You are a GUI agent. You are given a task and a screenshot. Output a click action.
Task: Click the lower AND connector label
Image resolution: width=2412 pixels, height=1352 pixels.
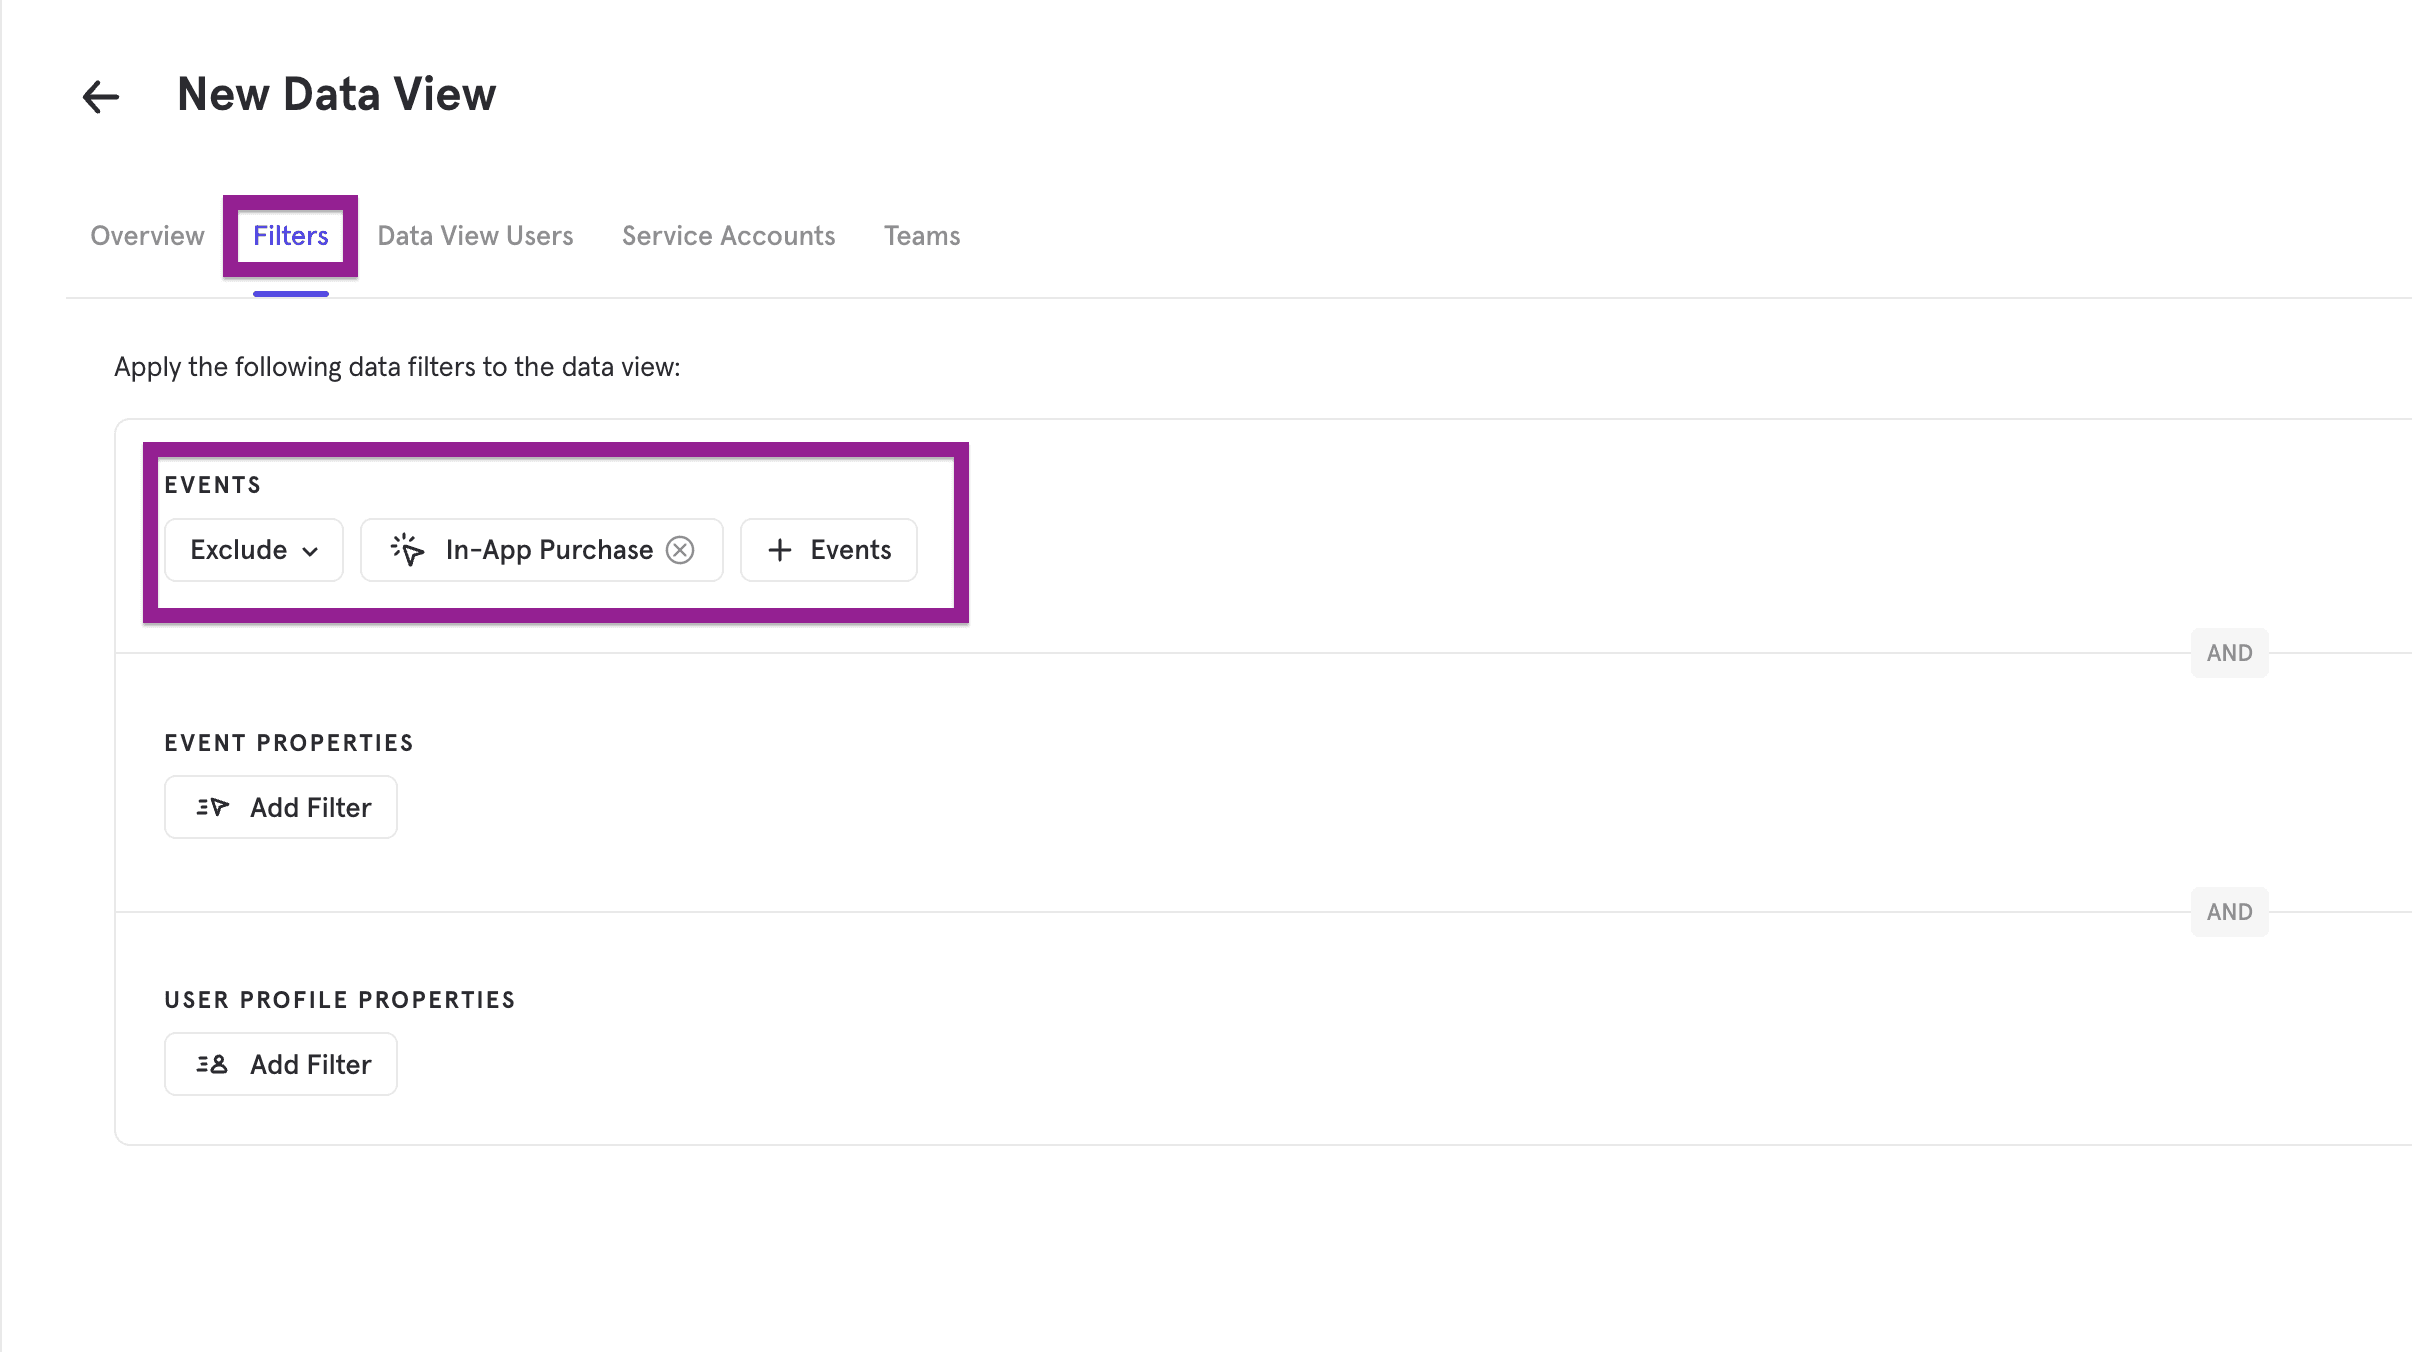point(2229,911)
